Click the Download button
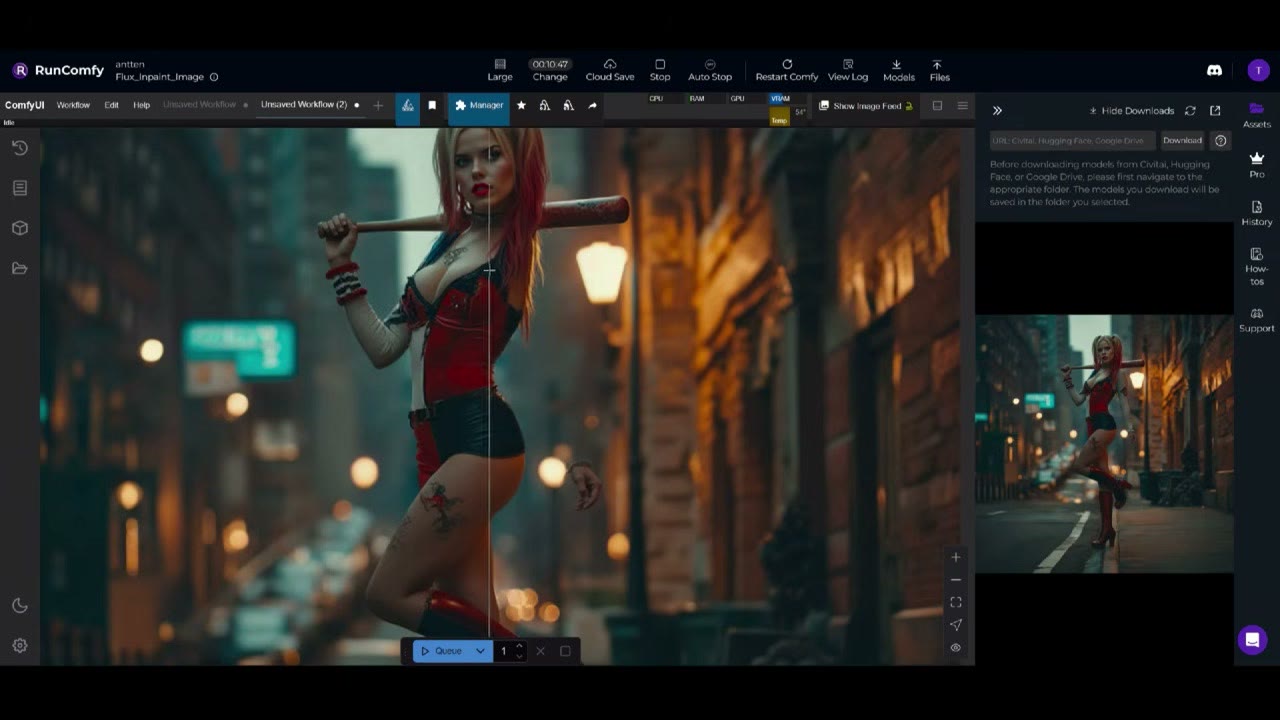The height and width of the screenshot is (720, 1280). coord(1182,141)
